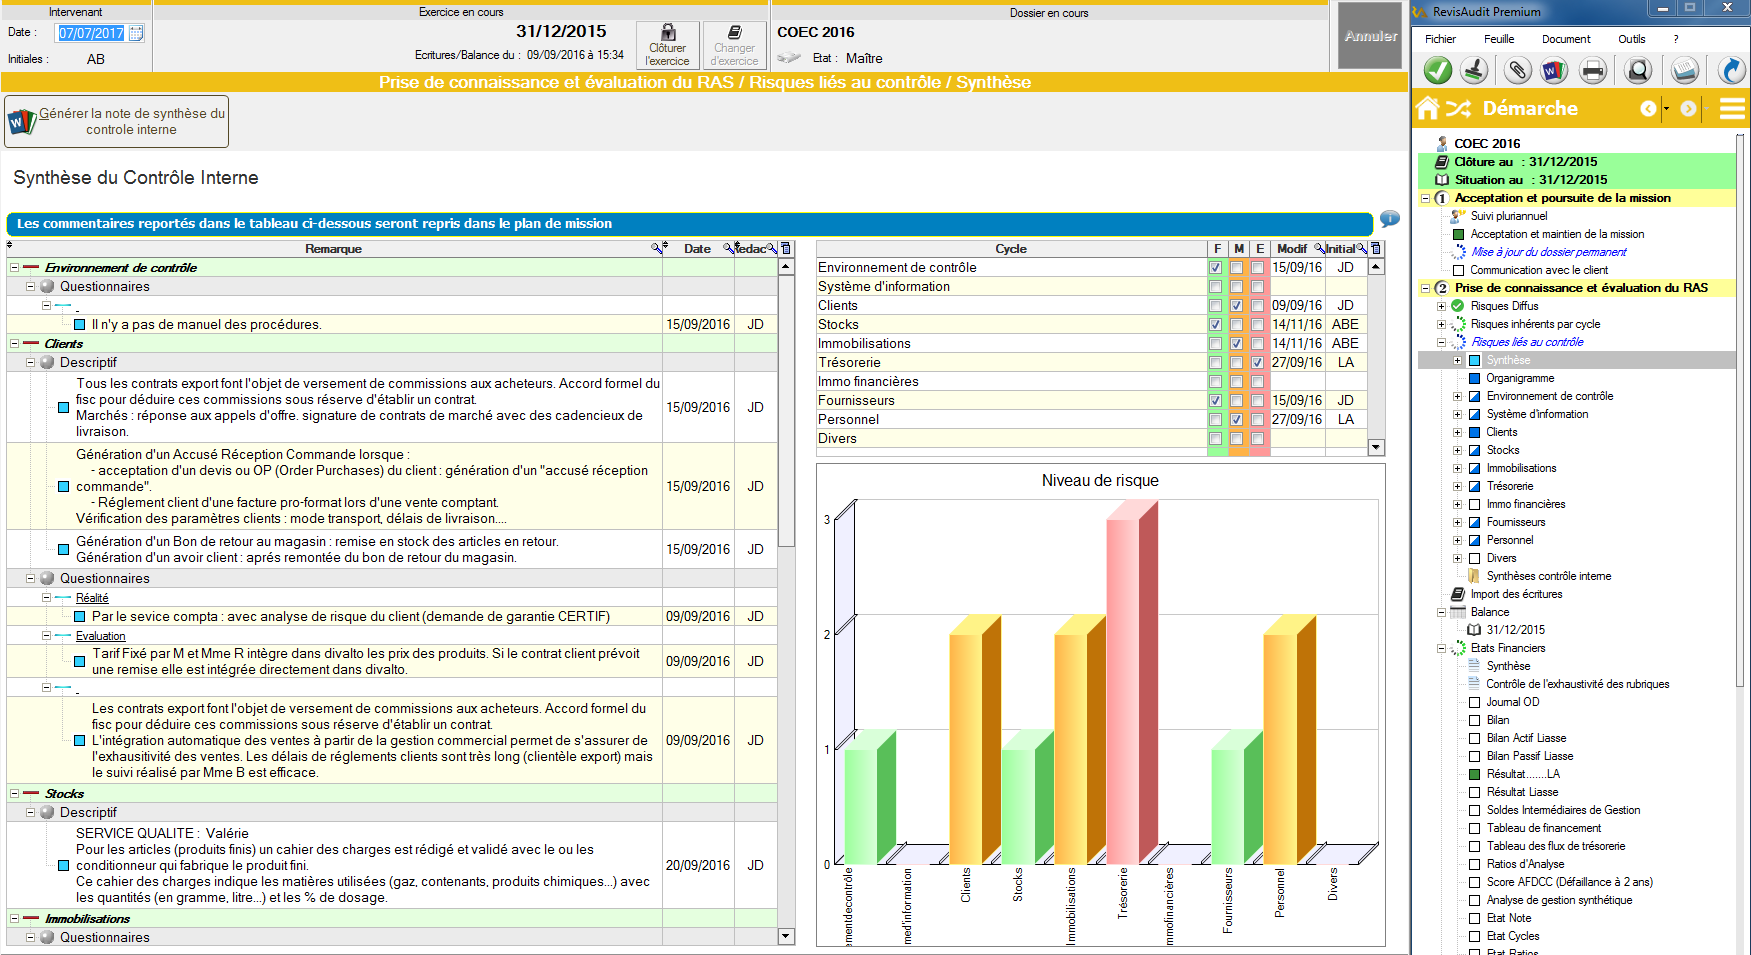This screenshot has height=955, width=1751.
Task: Click the red Trésorerie bar in chart
Action: (x=1124, y=690)
